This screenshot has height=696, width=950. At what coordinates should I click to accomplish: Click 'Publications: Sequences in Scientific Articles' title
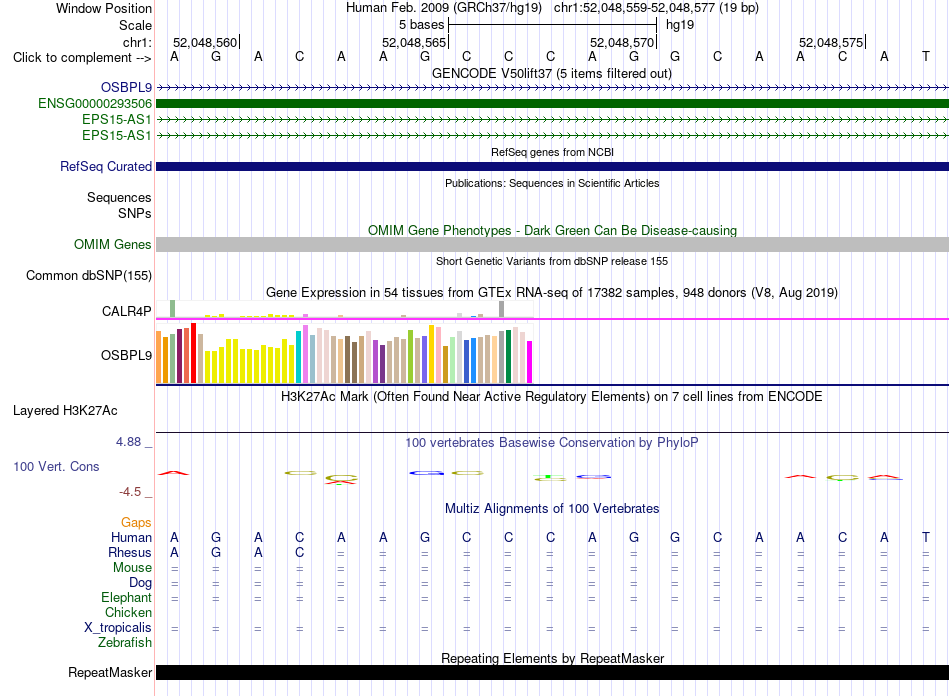[552, 183]
